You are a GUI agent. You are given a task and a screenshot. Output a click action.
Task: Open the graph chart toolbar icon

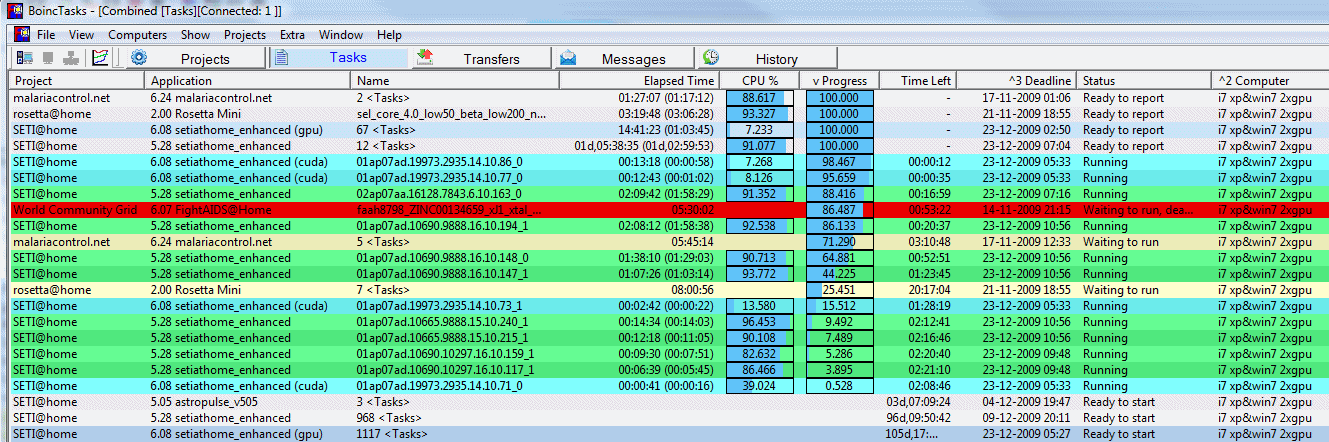[x=100, y=58]
